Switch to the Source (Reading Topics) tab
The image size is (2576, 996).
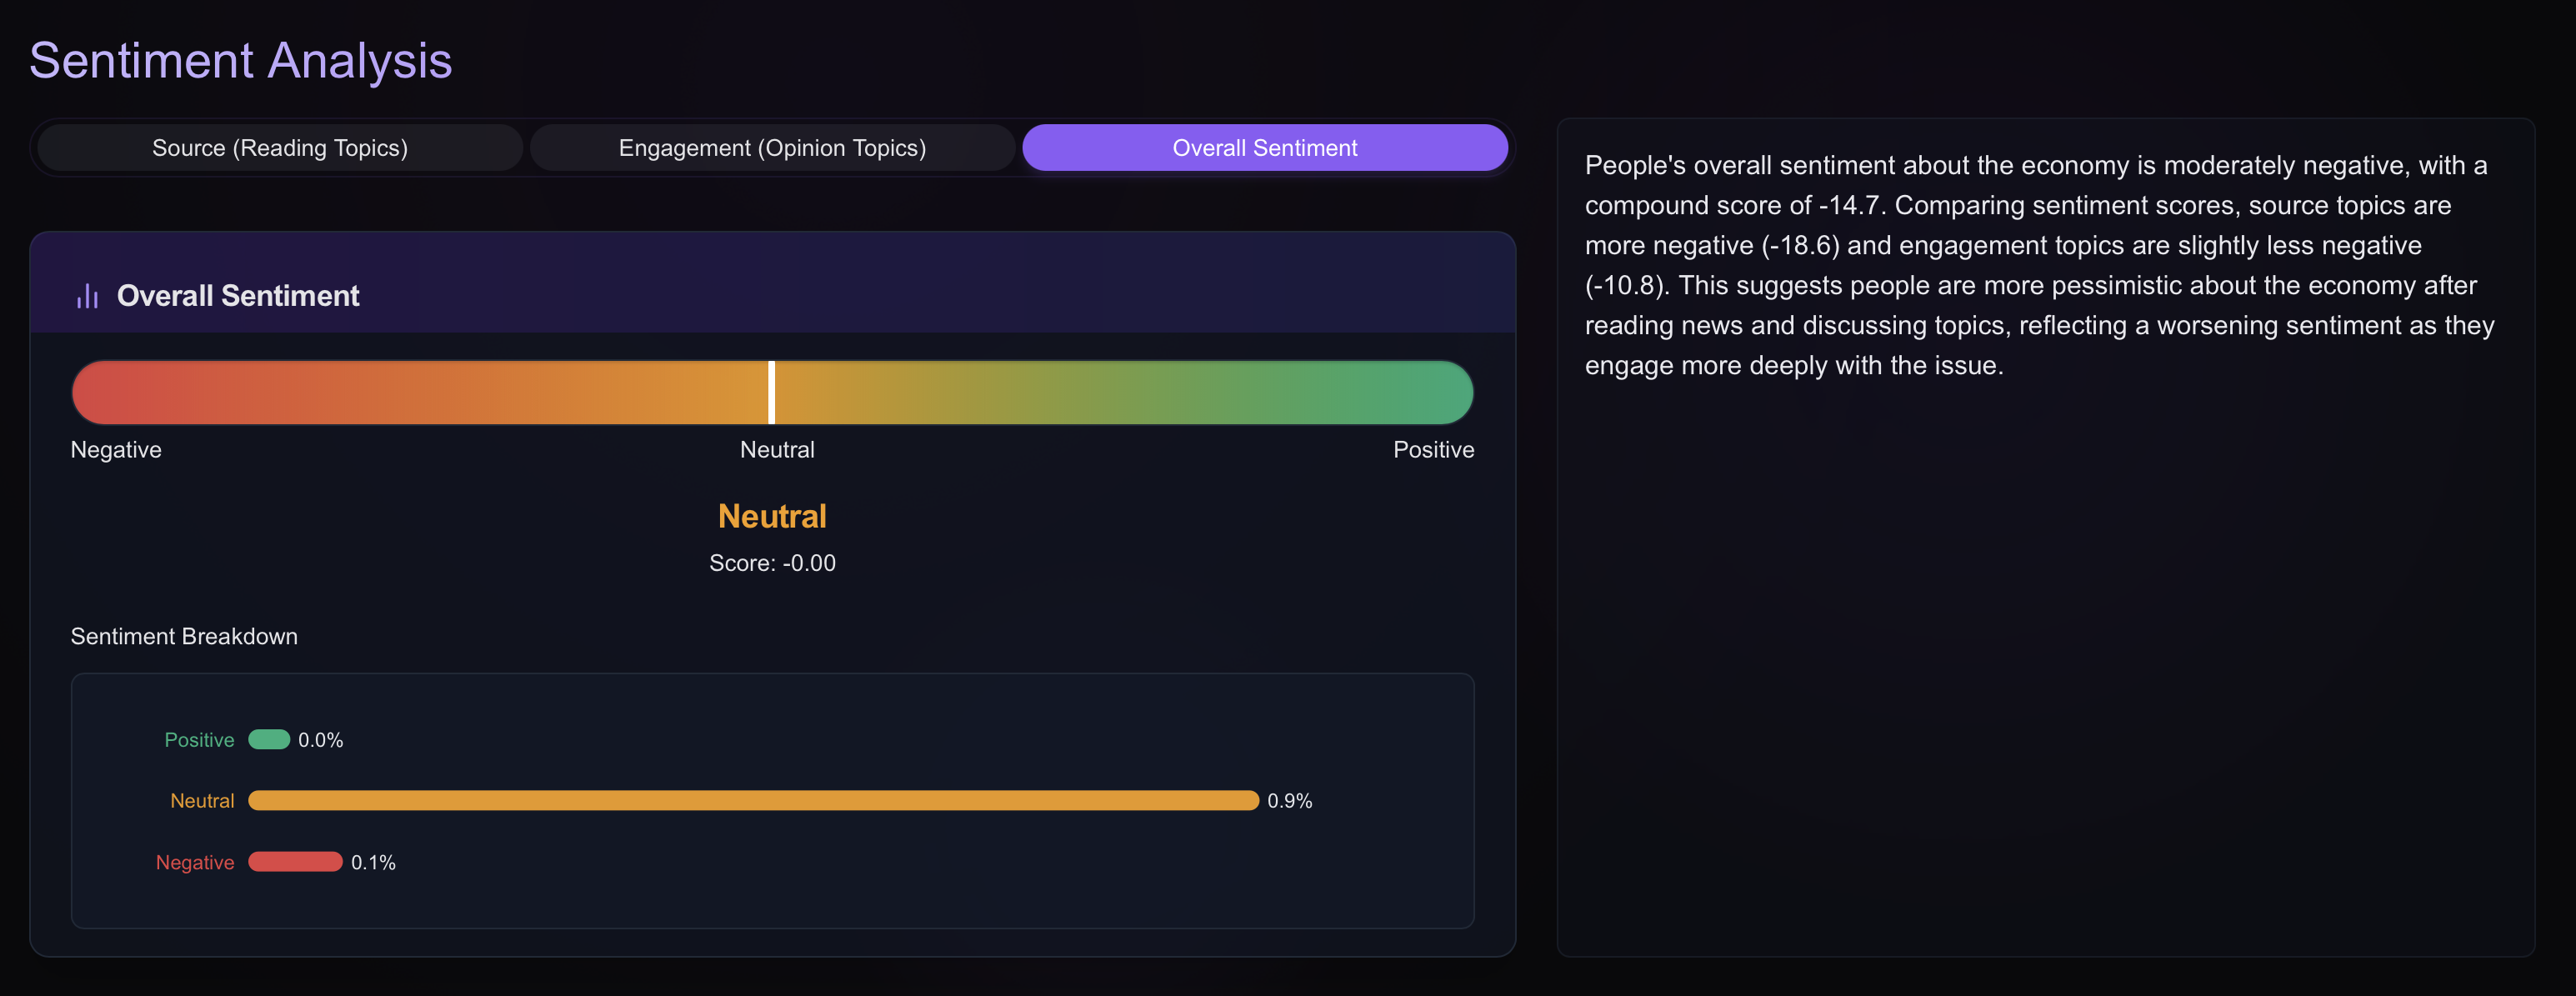click(x=280, y=147)
